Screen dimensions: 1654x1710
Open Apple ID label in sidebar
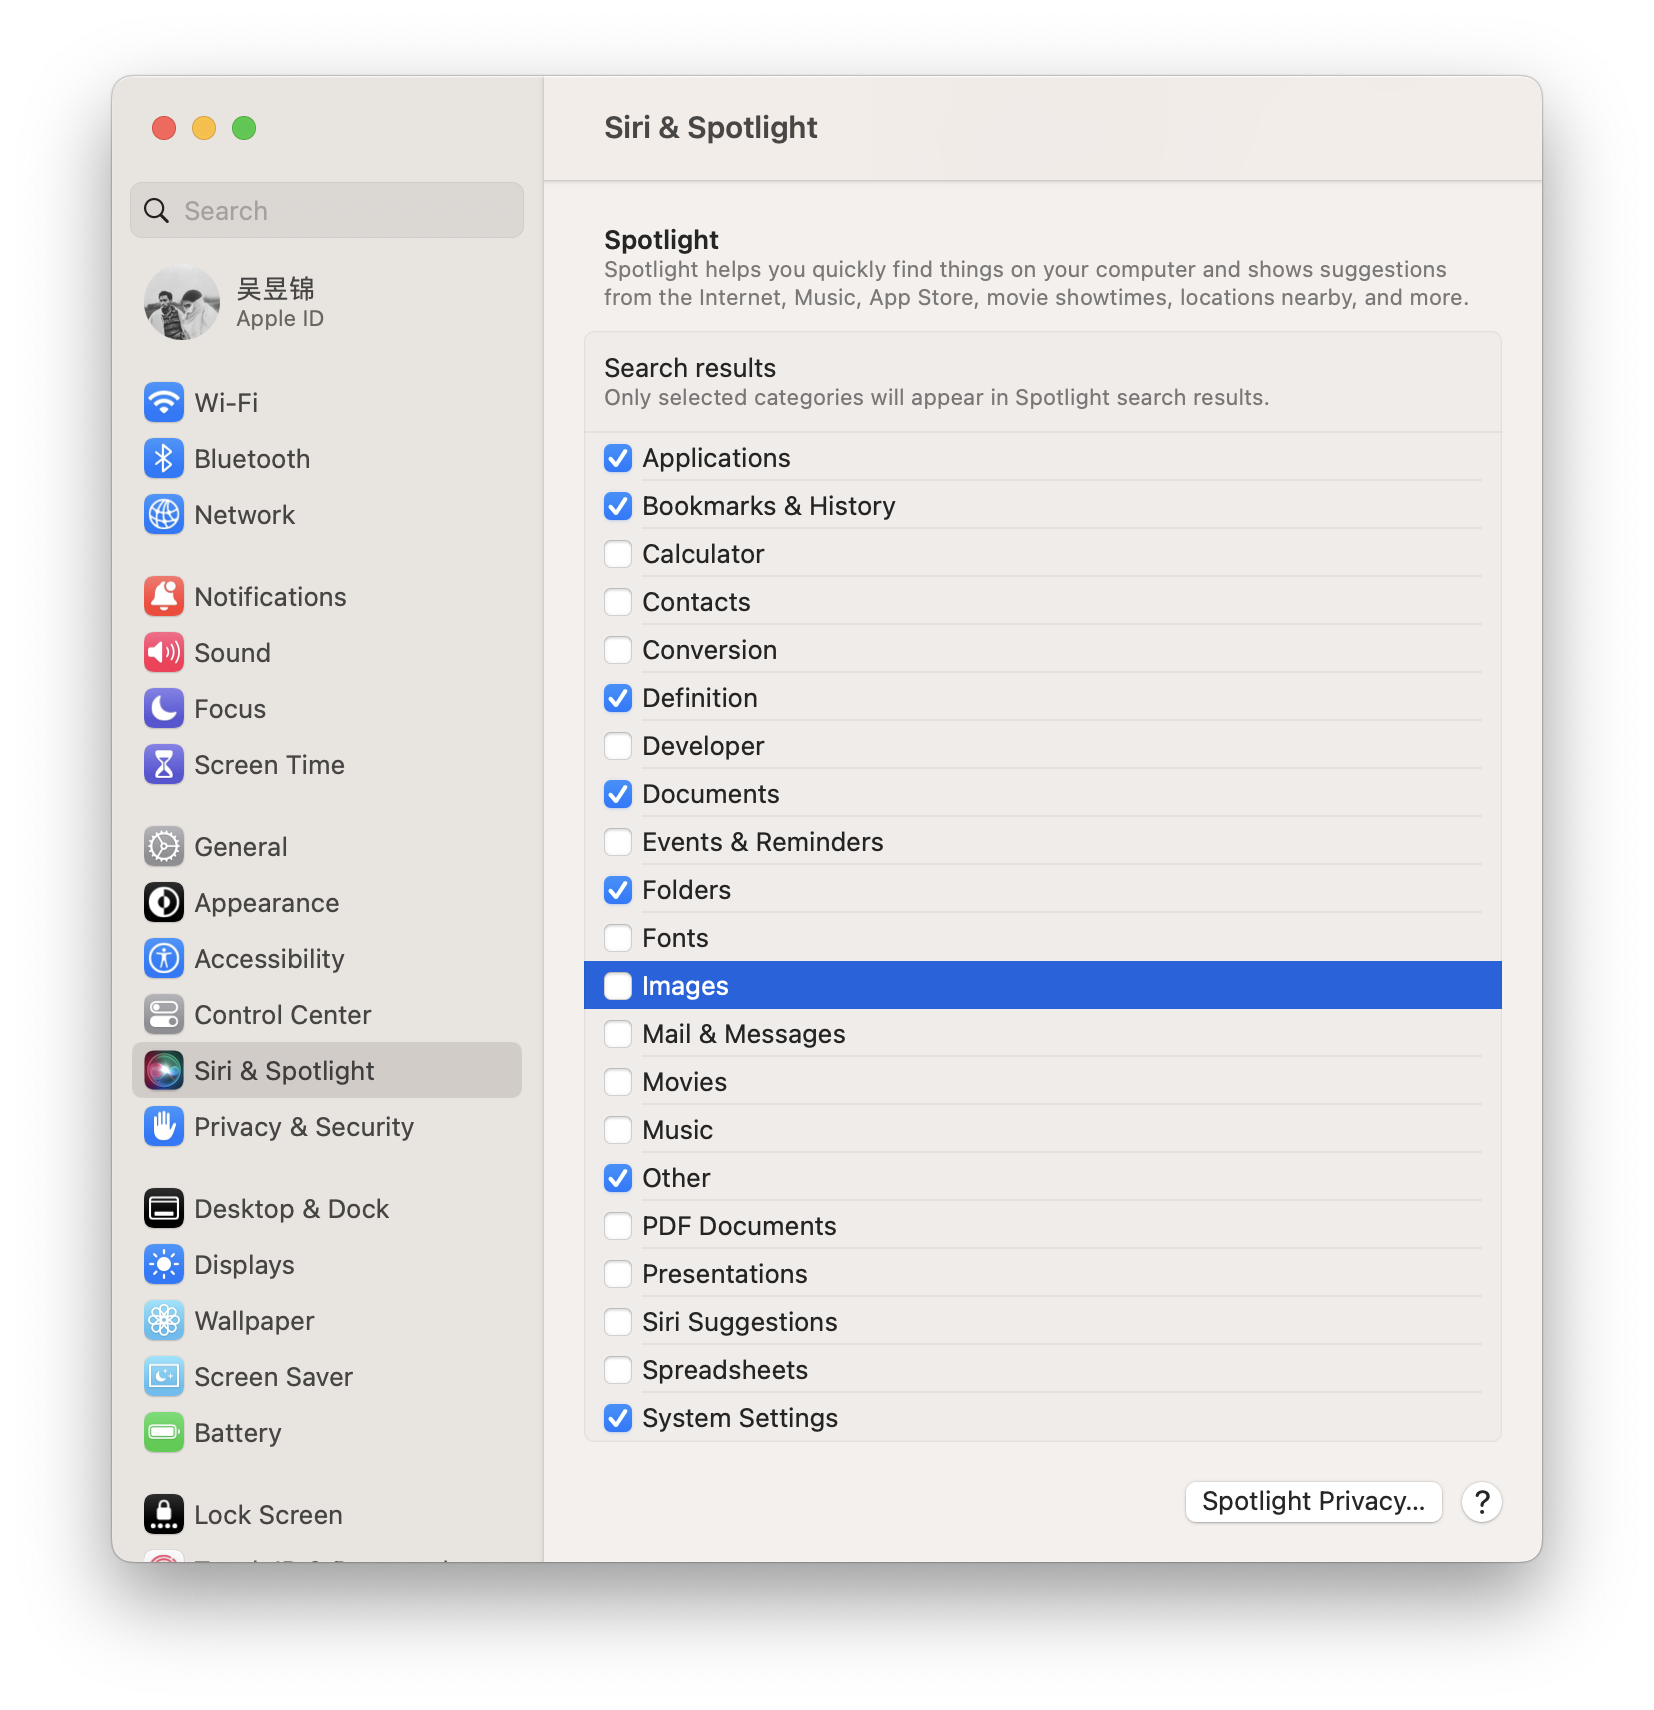click(280, 318)
